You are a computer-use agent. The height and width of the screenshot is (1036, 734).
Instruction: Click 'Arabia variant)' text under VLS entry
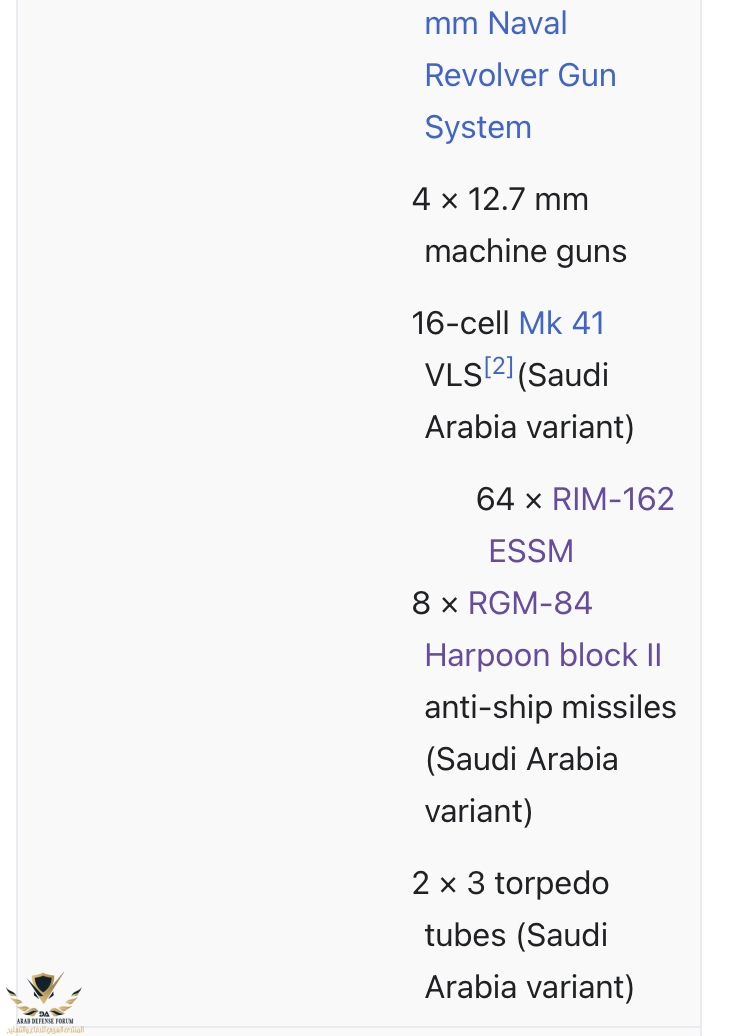(x=529, y=427)
